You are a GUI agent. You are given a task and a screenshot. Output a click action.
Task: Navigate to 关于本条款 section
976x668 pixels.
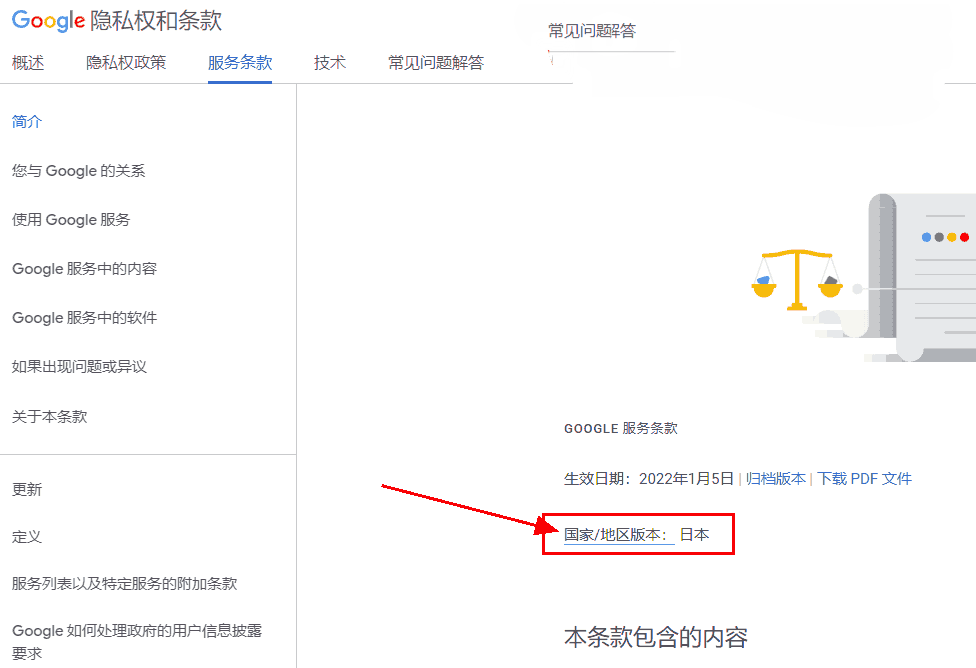(50, 416)
